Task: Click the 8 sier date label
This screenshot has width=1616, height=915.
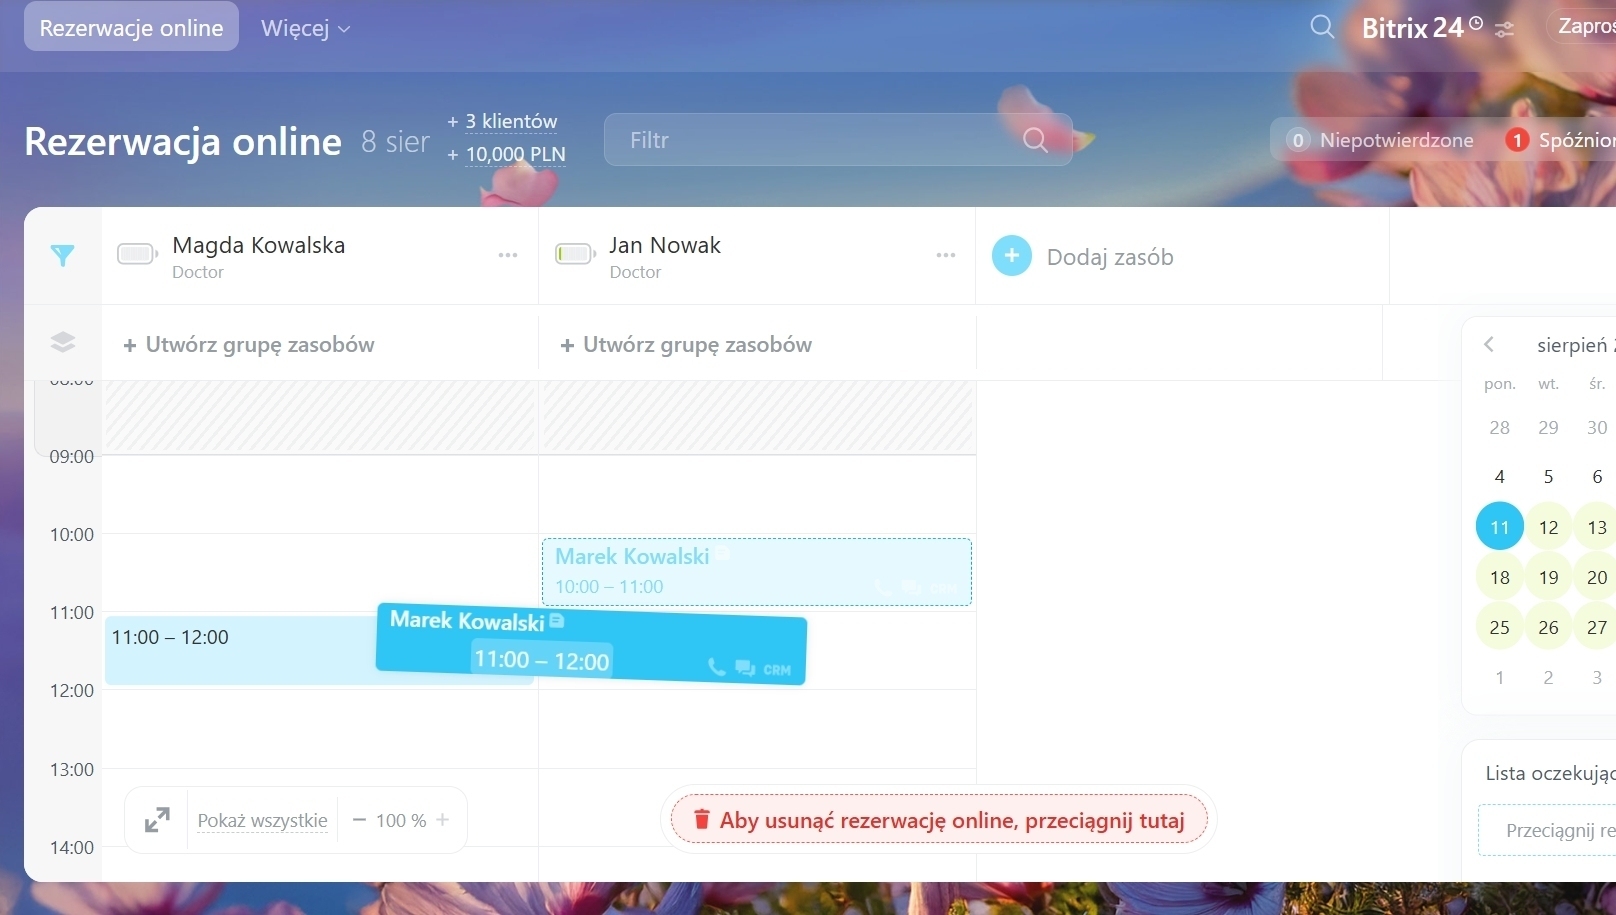Action: coord(395,142)
